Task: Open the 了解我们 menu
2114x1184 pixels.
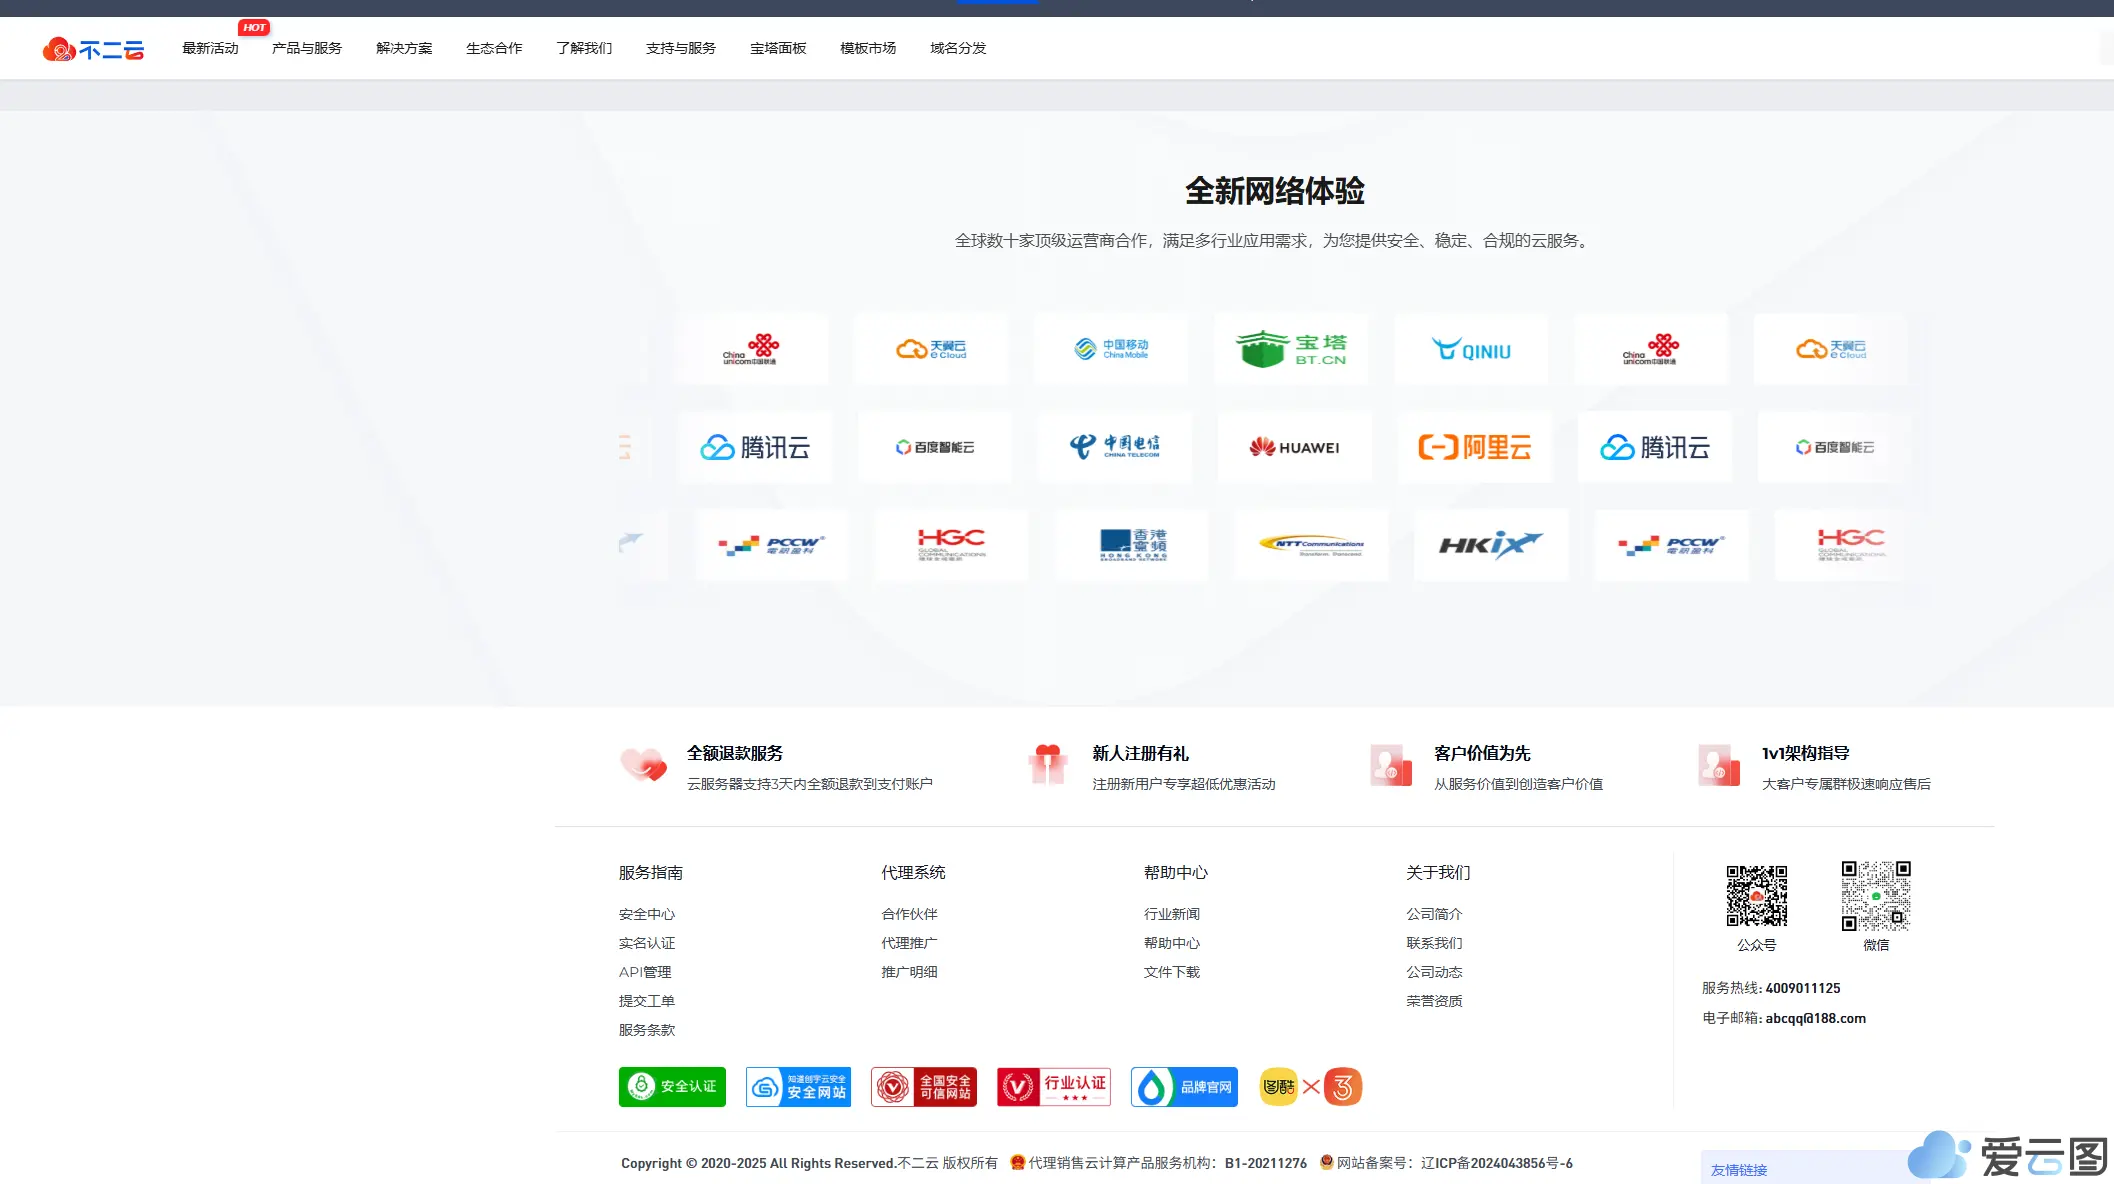Action: pos(584,48)
